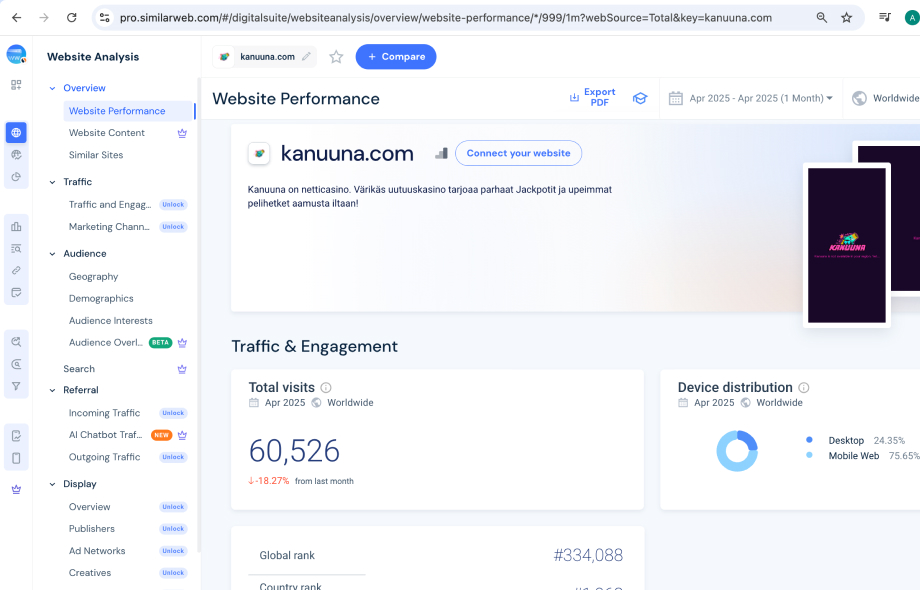Open site information icon in address bar

tap(104, 18)
